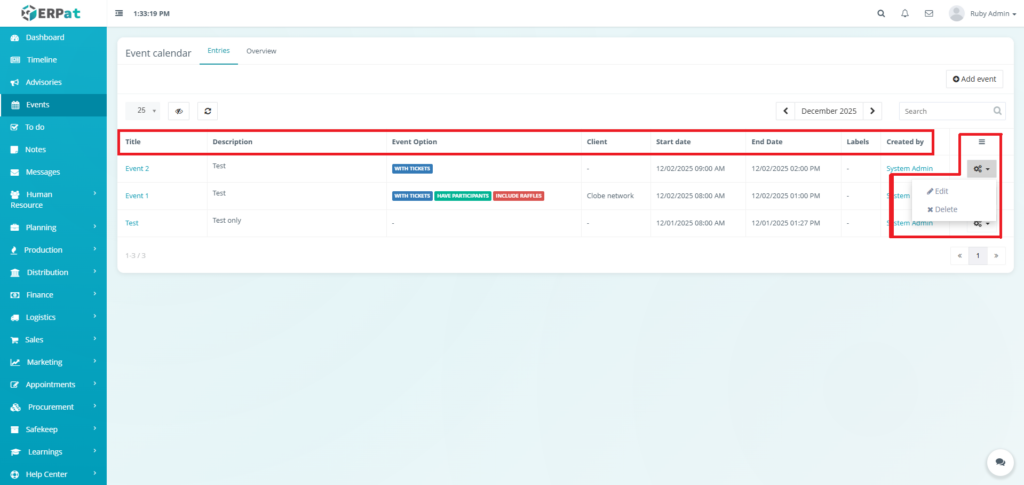Toggle column visibility eye button

click(179, 111)
